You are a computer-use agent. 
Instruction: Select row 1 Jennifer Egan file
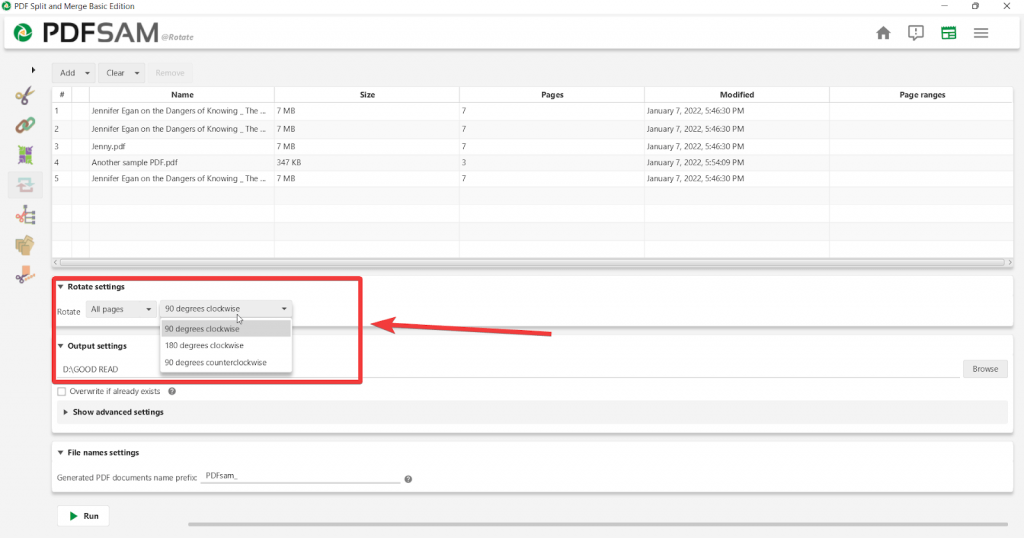pyautogui.click(x=532, y=111)
